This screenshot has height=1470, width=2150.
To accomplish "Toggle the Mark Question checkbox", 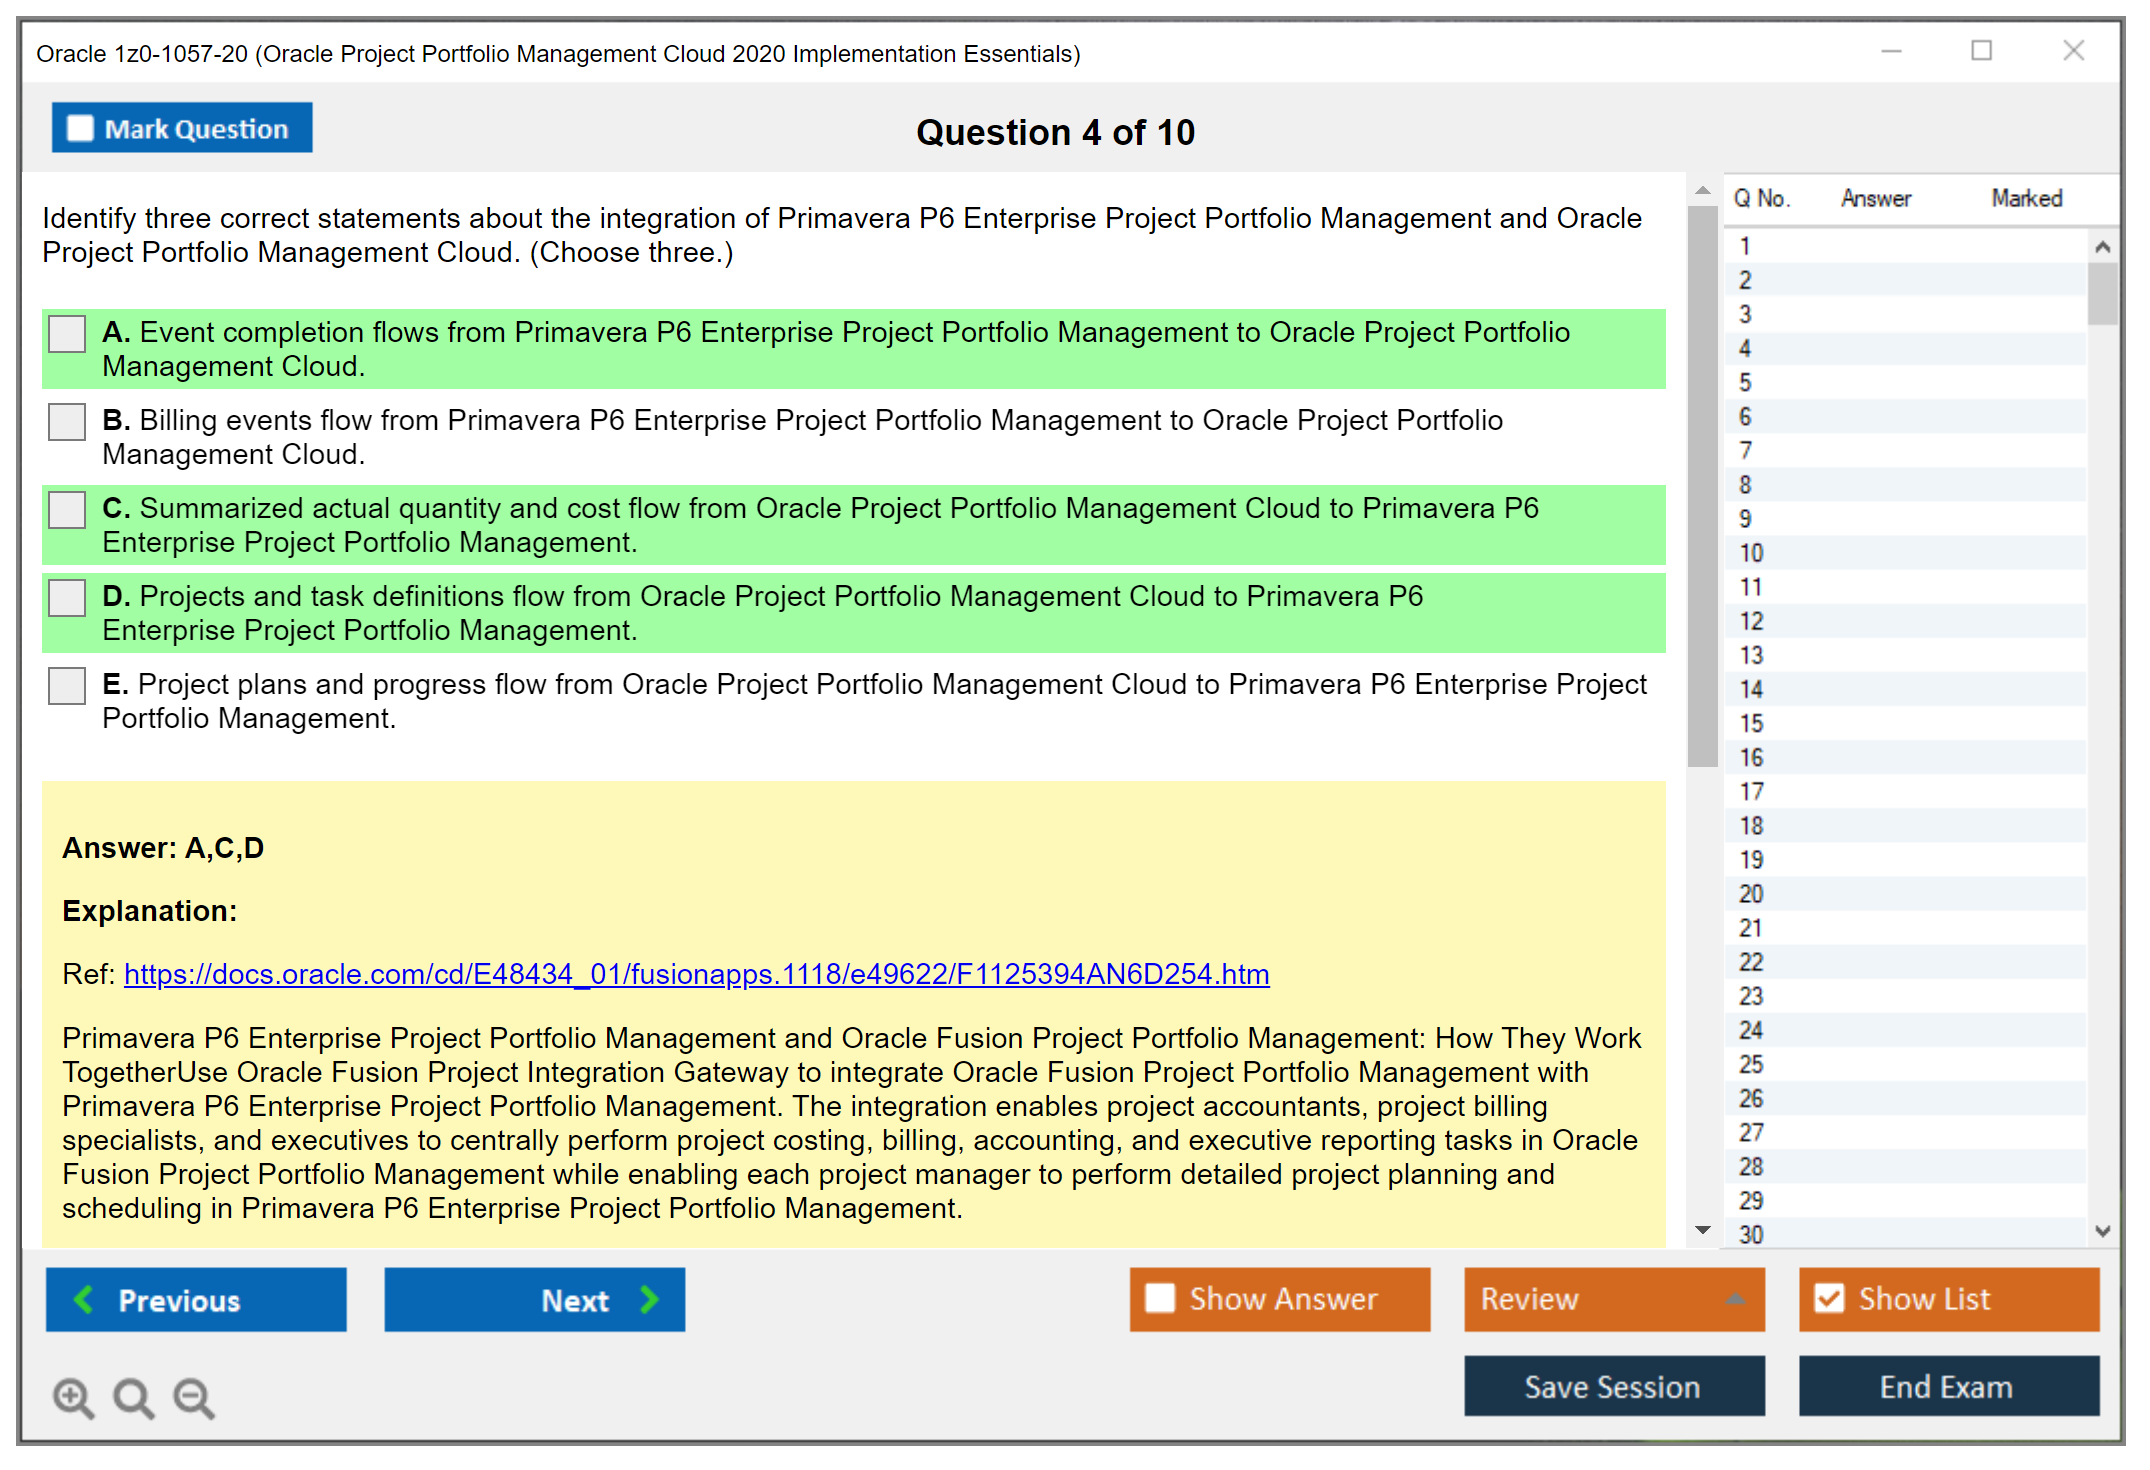I will [80, 128].
